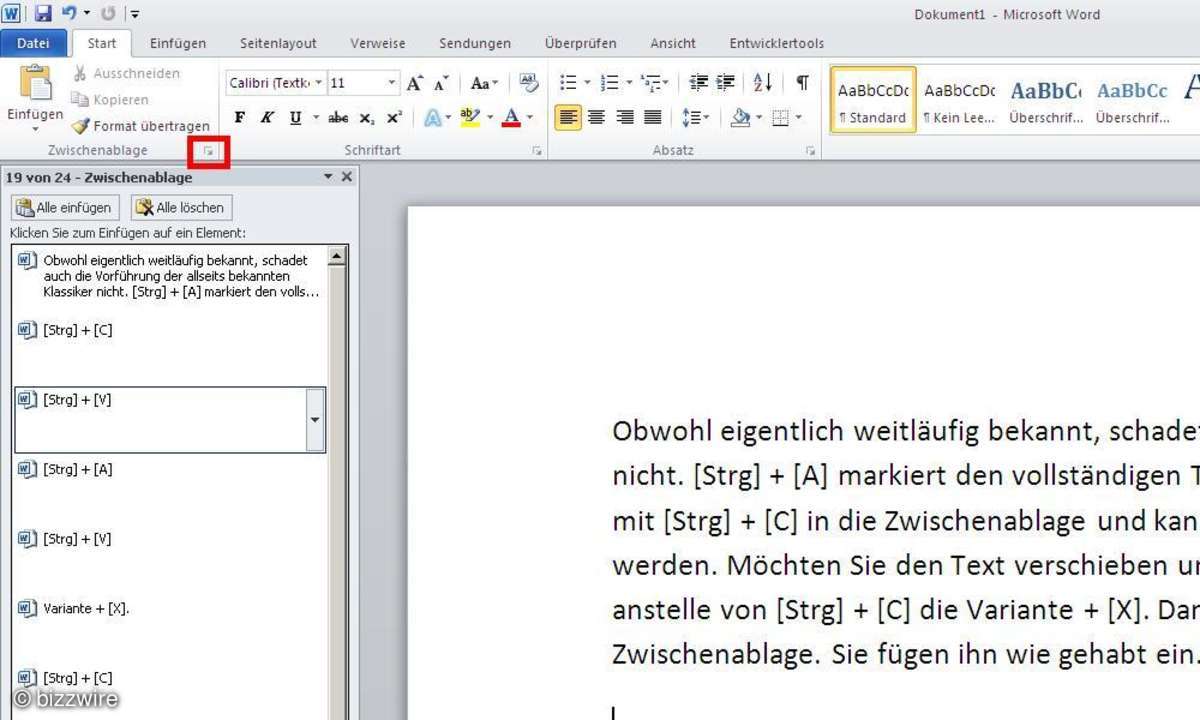Click clipboard scrollbar up arrow

337,256
